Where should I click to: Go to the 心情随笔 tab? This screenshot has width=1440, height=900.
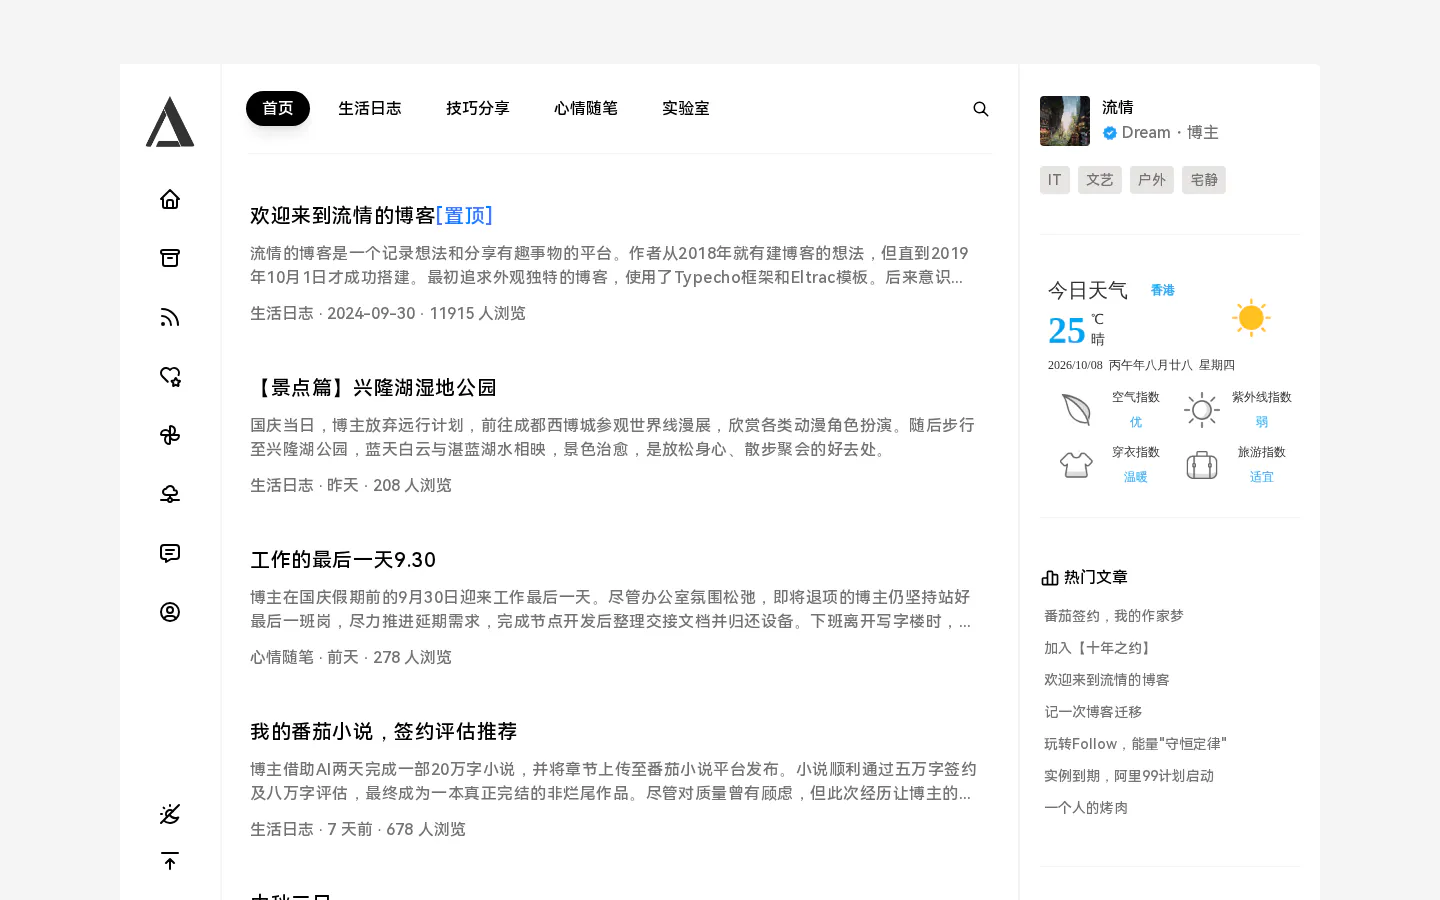pos(586,108)
